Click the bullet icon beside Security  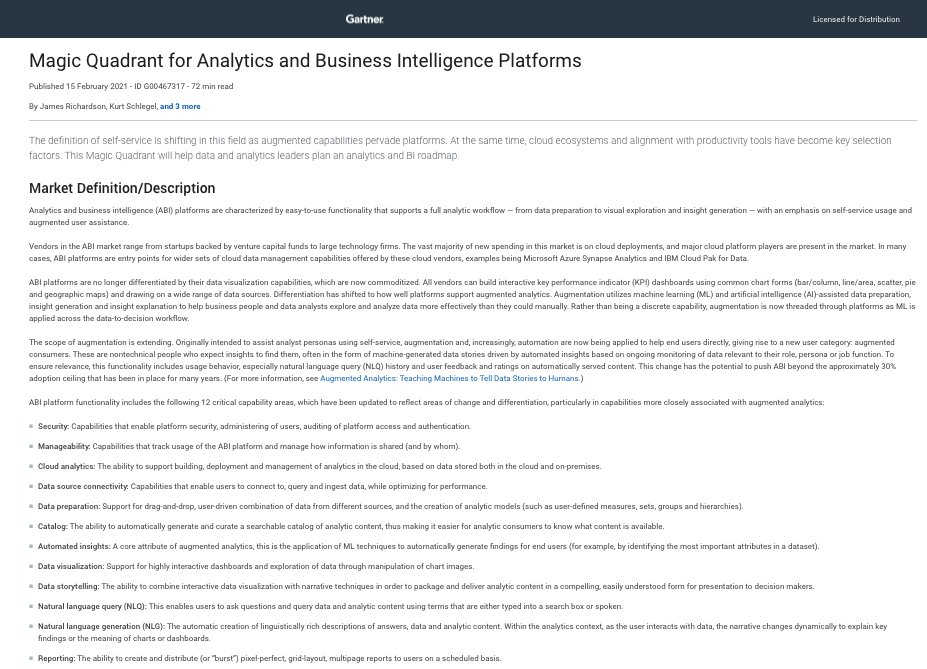(x=31, y=426)
